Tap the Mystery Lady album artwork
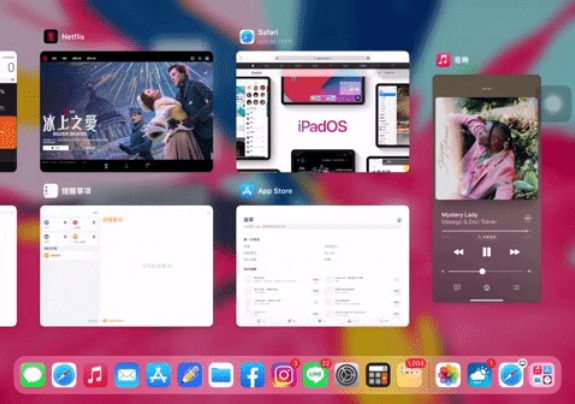 coord(487,148)
